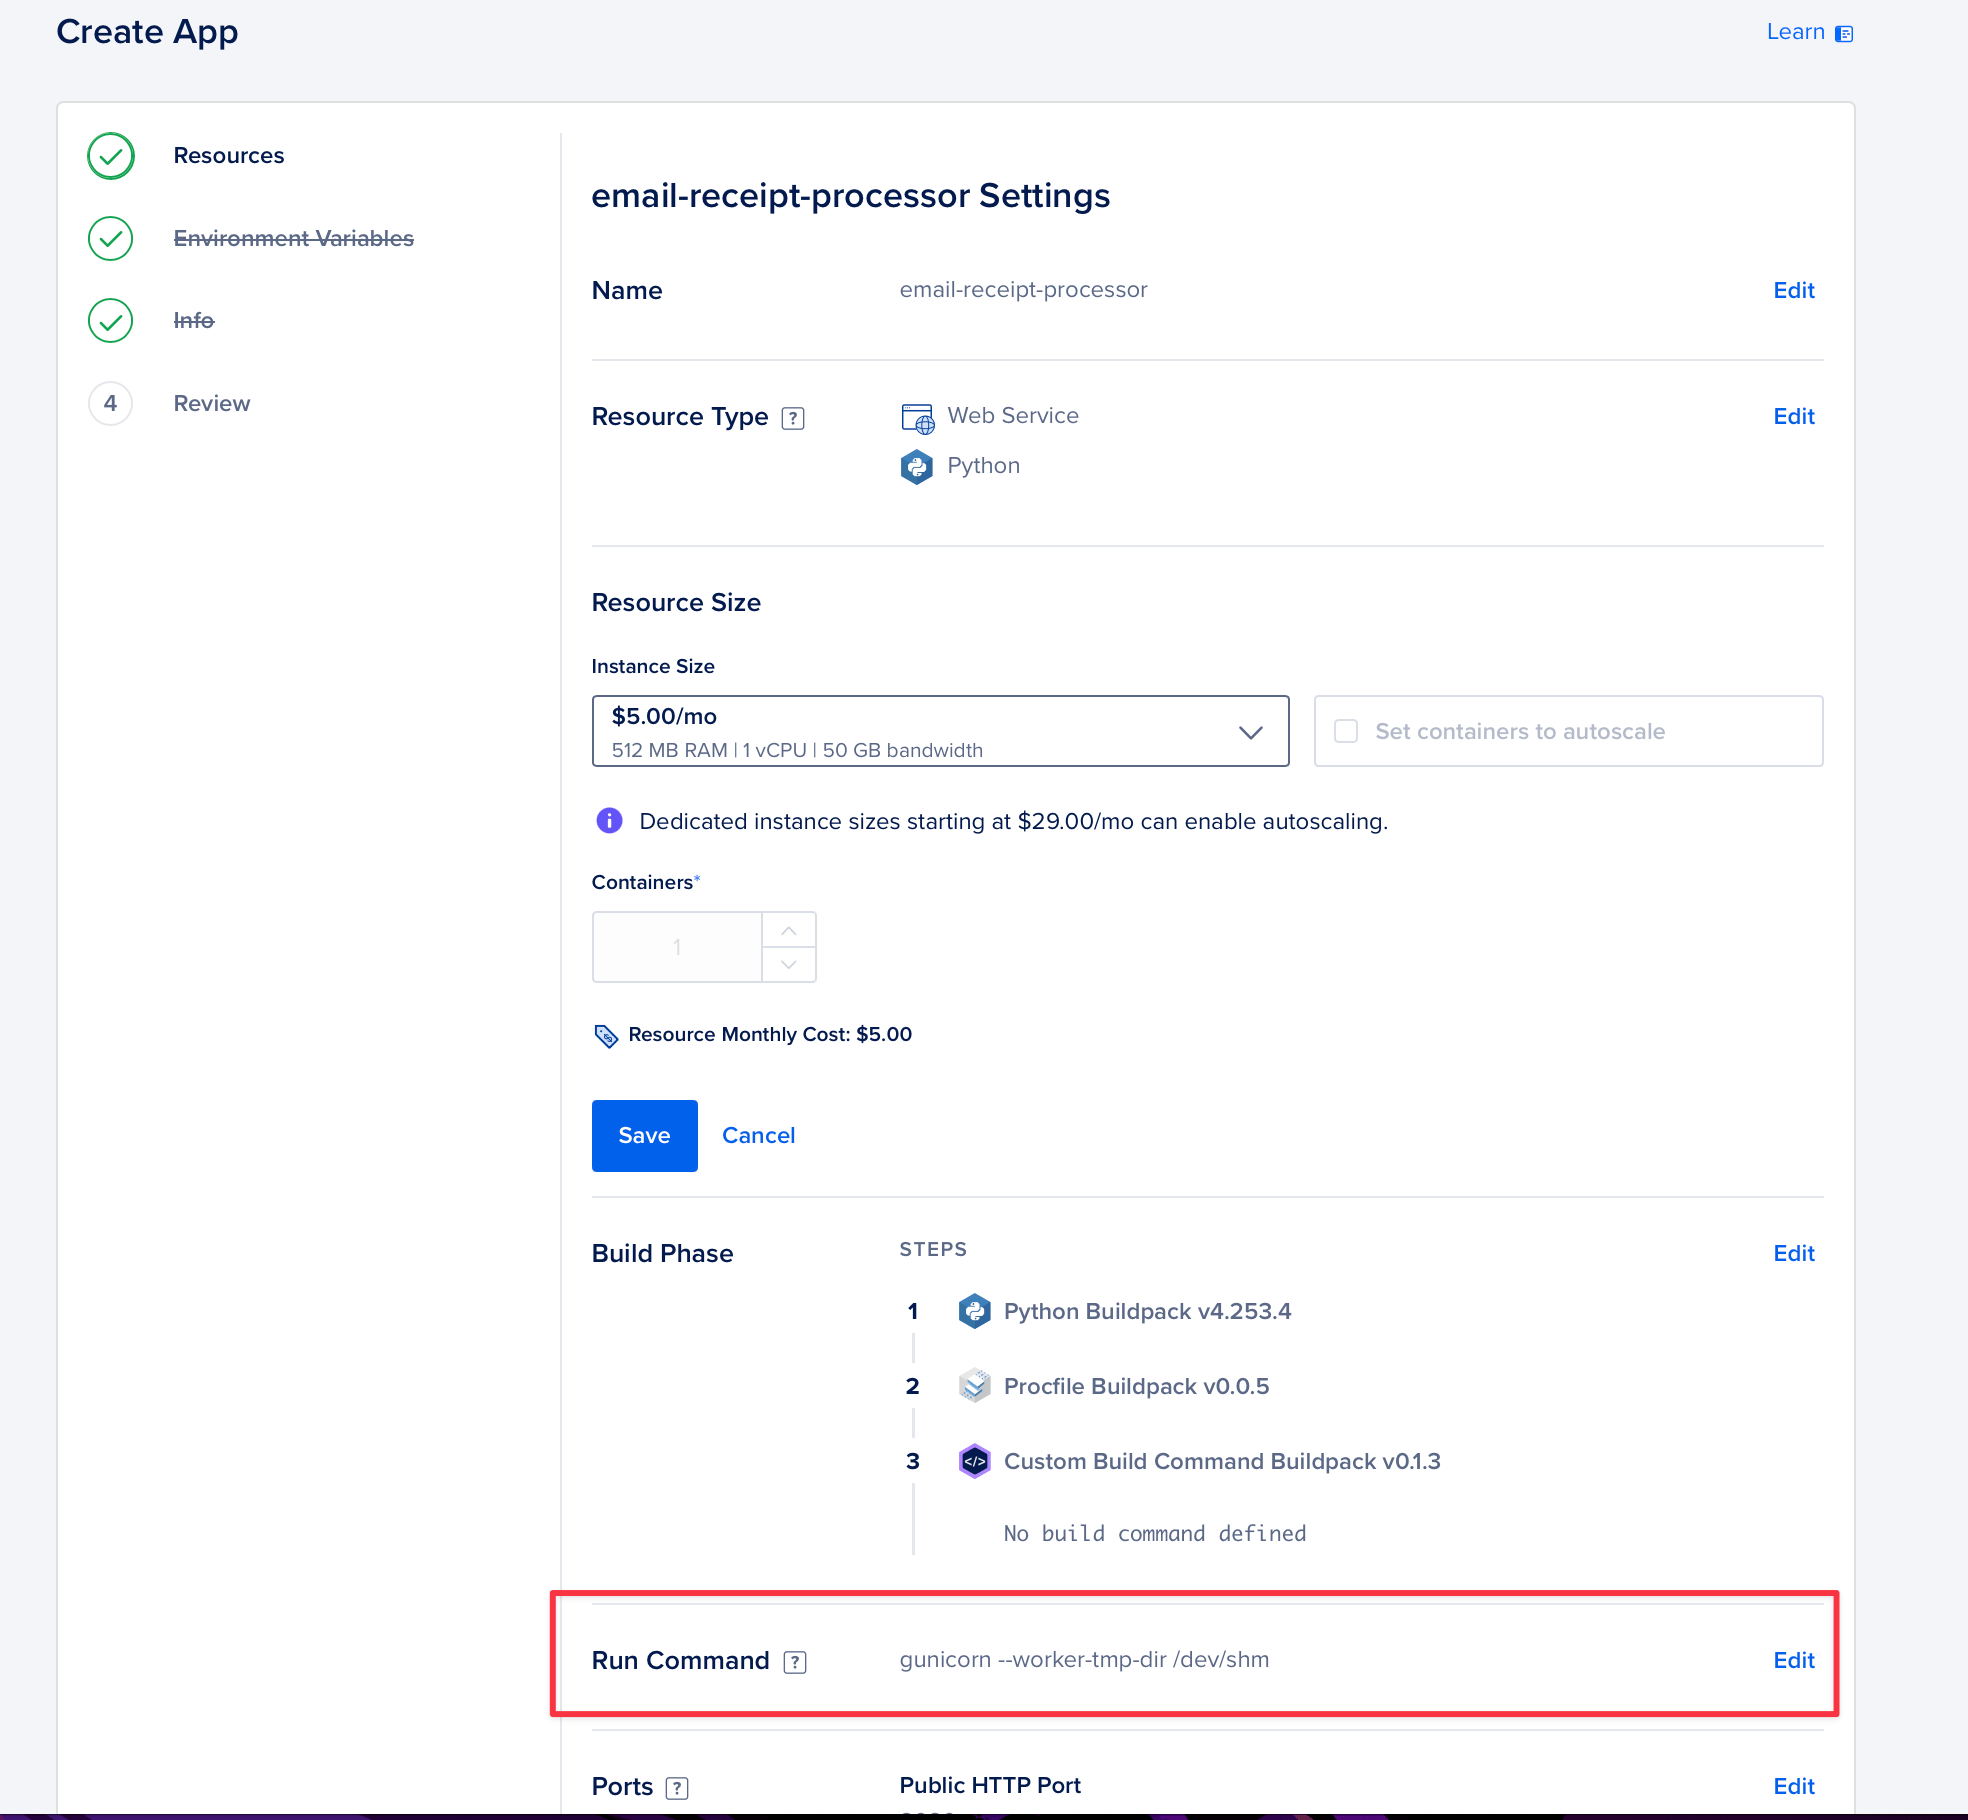
Task: Click the Info step checkmark icon
Action: (x=111, y=321)
